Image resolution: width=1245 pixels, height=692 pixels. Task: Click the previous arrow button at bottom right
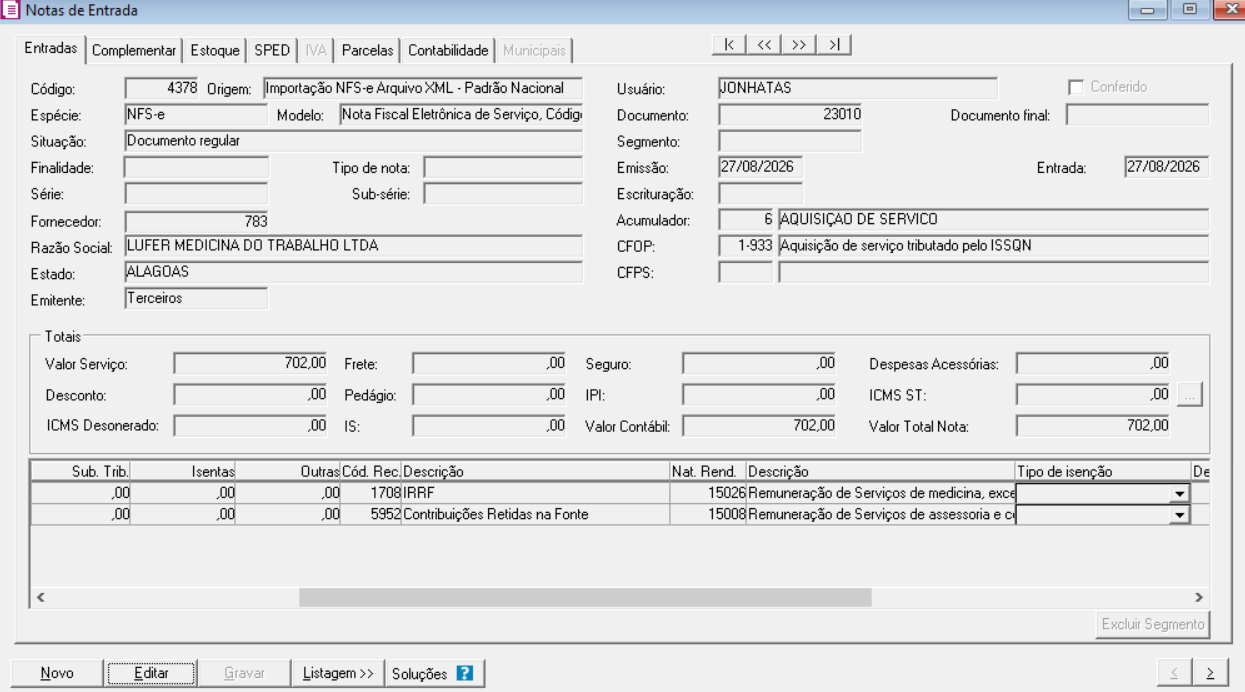pos(1174,673)
